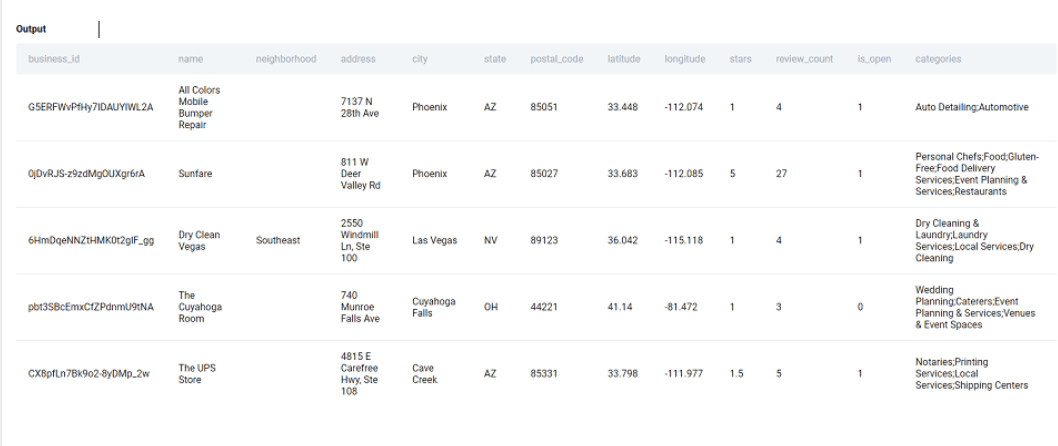Click the categories column header
Screen dimensions: 1058x446
point(938,59)
